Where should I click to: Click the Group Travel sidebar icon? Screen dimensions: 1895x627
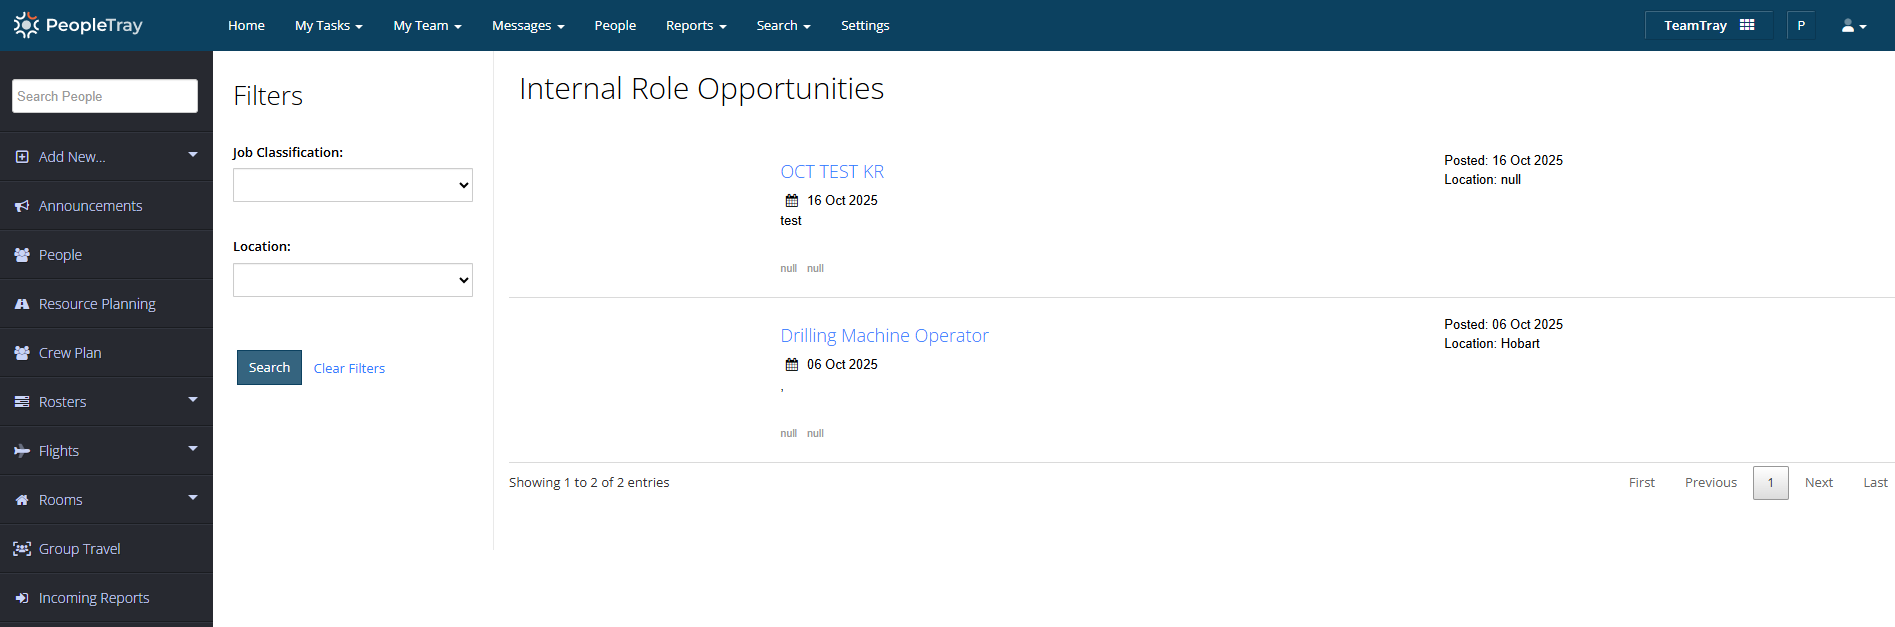coord(22,549)
